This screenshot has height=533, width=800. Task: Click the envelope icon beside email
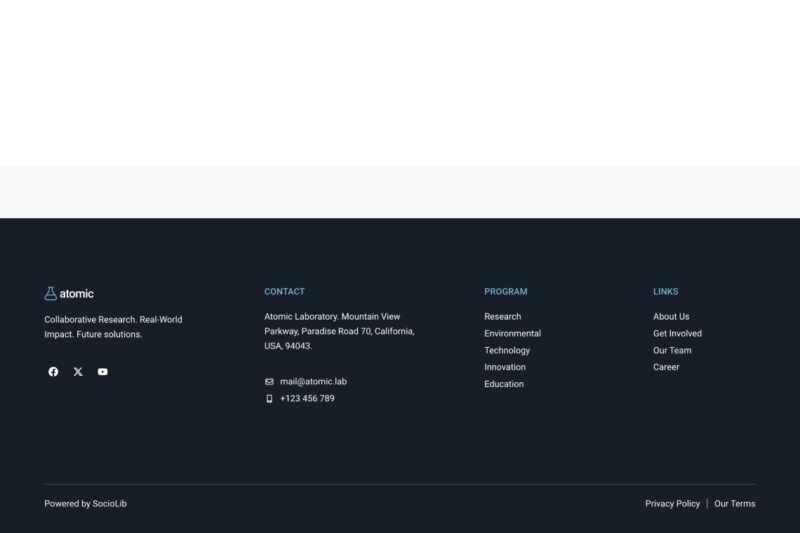269,382
